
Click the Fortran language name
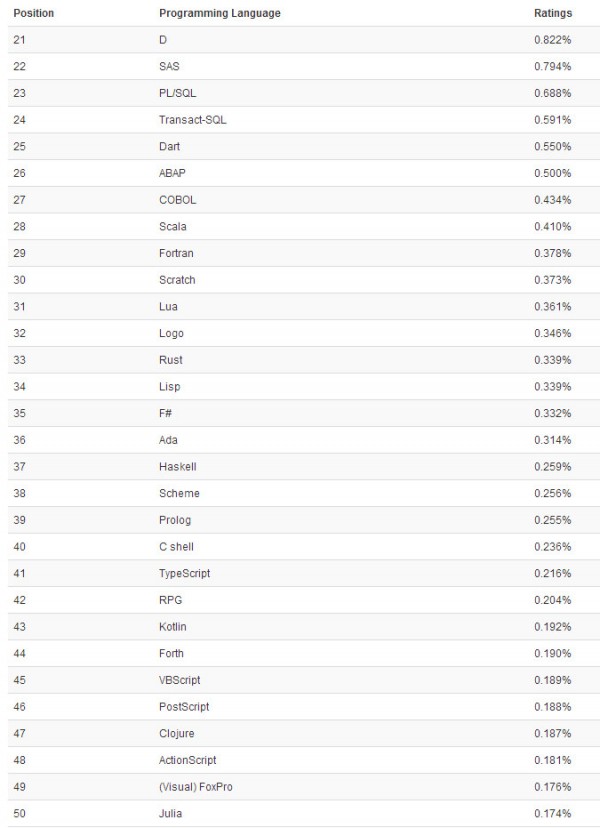[x=176, y=253]
